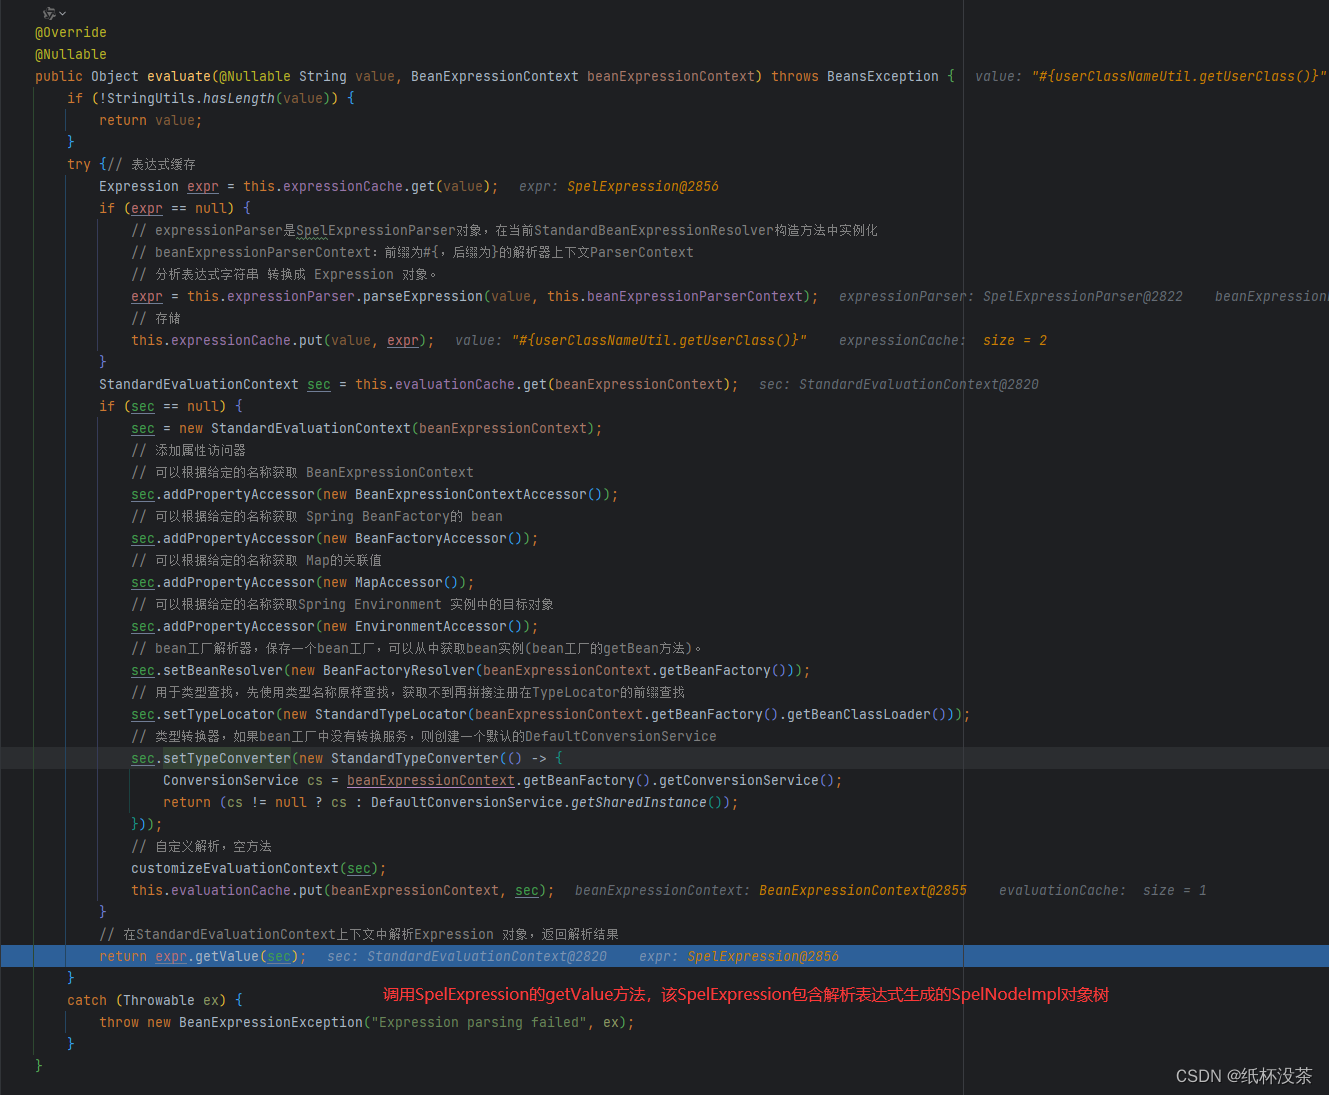The width and height of the screenshot is (1329, 1095).
Task: Click comment about beanExpressionParserContext
Action: click(x=412, y=252)
